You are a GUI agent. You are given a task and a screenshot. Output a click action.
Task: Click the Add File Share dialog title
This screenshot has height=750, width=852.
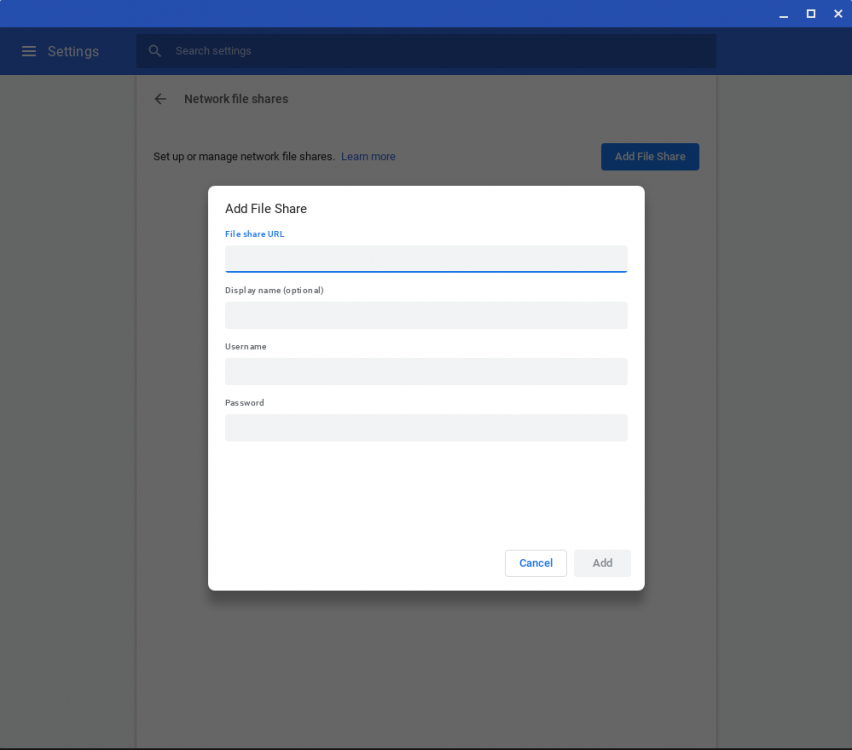click(x=266, y=209)
